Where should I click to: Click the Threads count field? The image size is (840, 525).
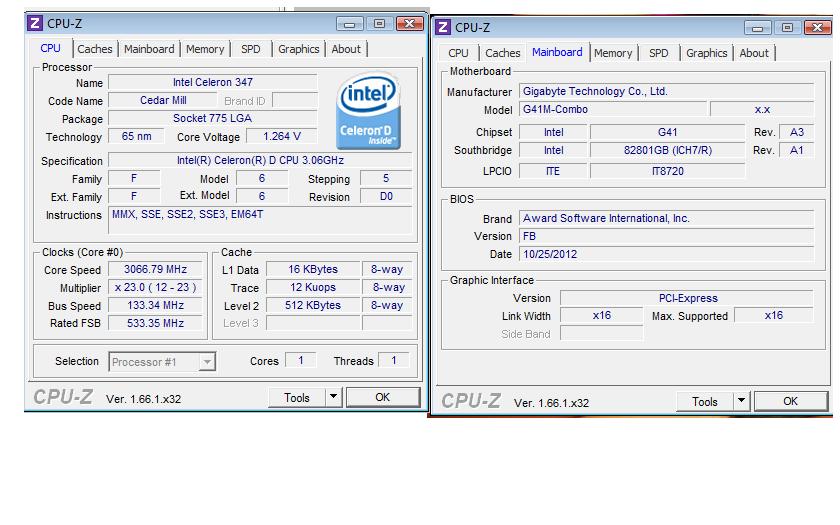click(394, 360)
